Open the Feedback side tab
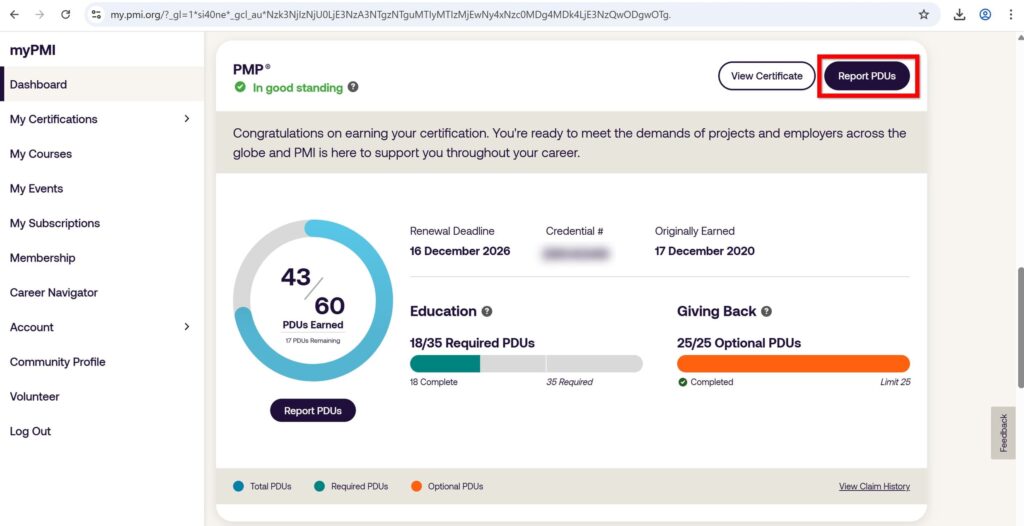Viewport: 1024px width, 526px height. 1003,433
